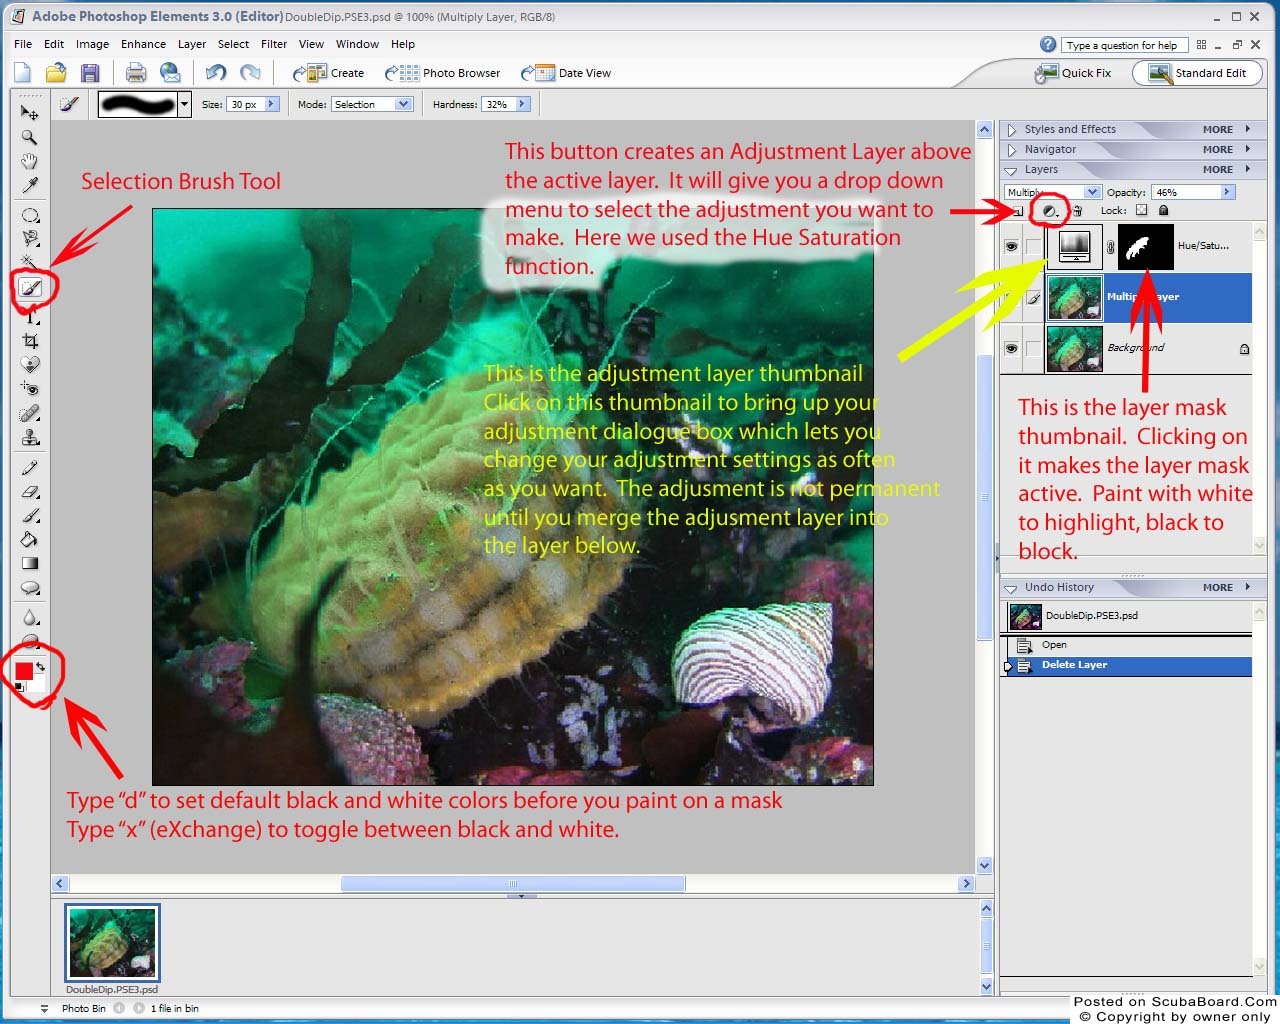
Task: Select the Healing Brush bandage tool
Action: point(30,413)
